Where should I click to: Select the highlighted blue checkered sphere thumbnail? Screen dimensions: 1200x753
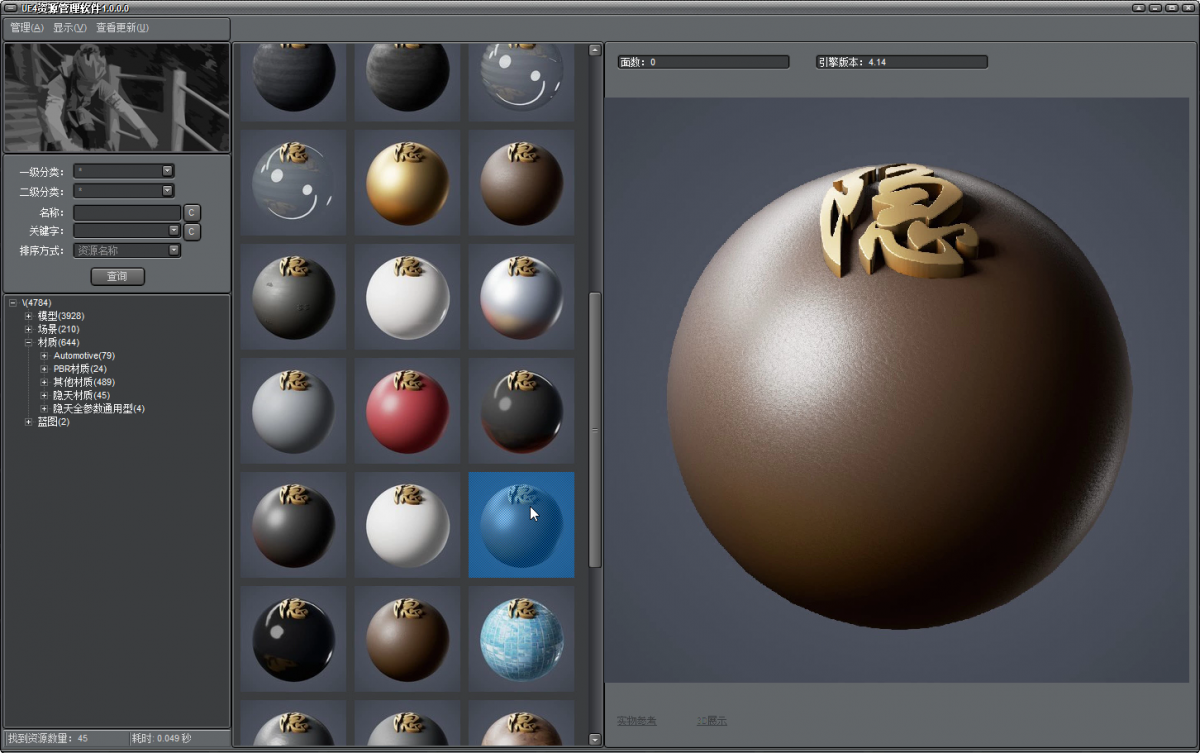[x=521, y=525]
